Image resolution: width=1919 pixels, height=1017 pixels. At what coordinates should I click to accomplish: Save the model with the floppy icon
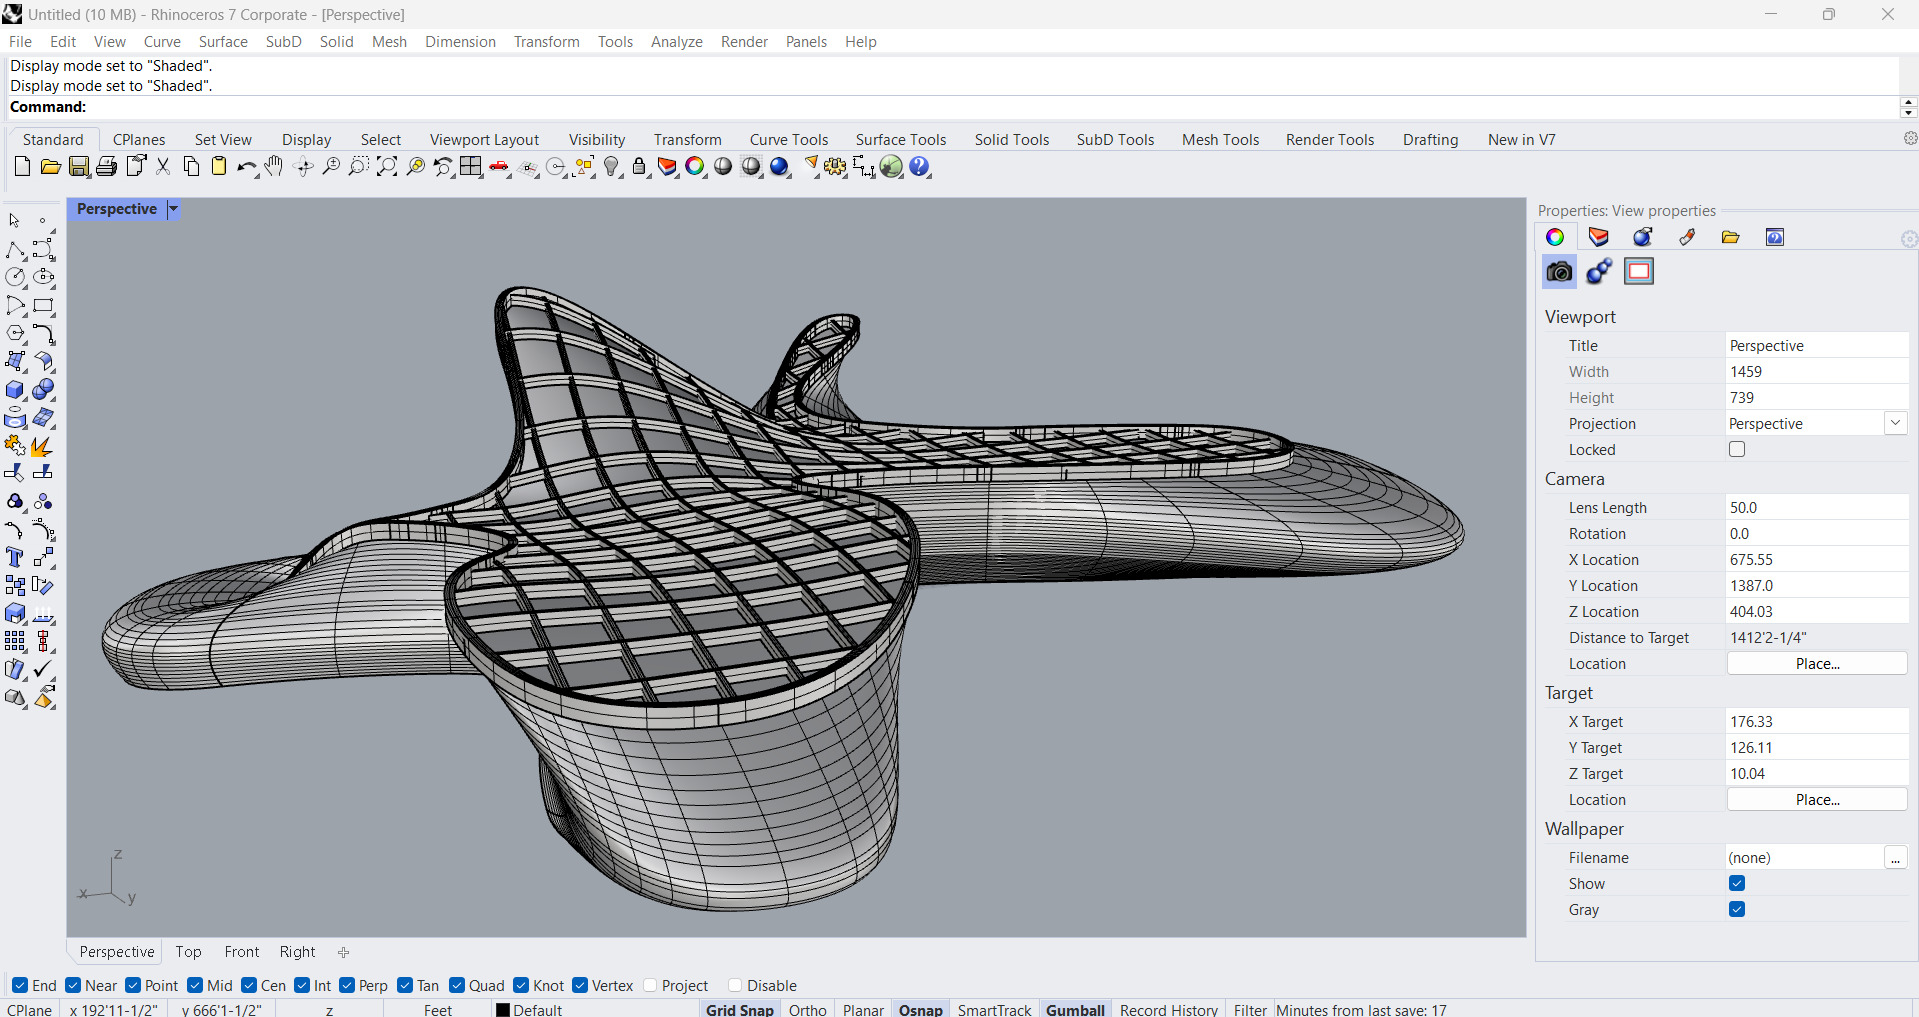point(79,167)
